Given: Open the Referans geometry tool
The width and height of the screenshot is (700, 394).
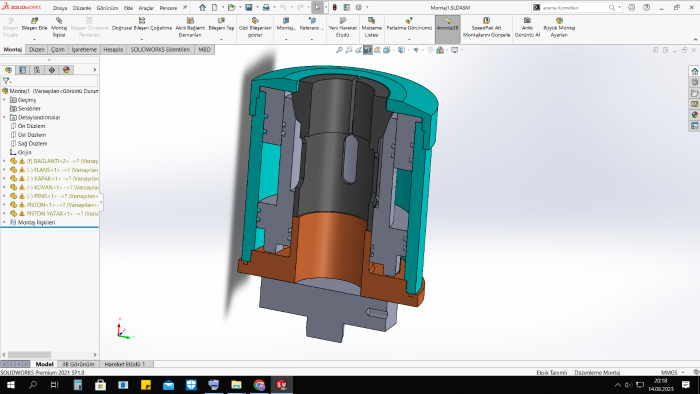Looking at the screenshot, I should pos(312,27).
